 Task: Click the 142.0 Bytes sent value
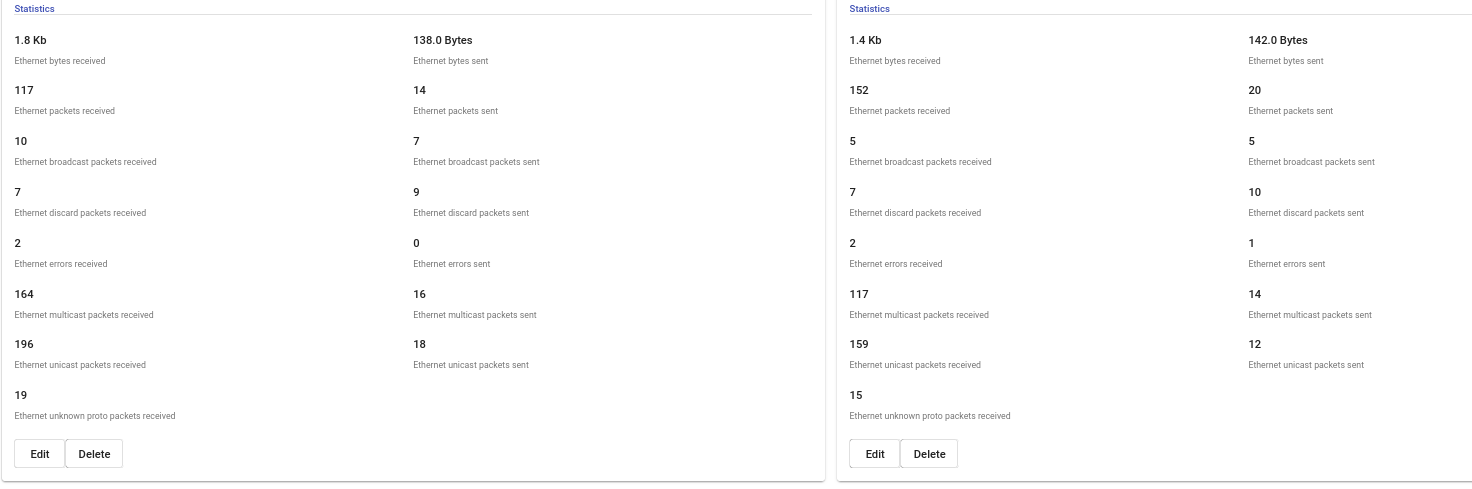(1277, 41)
